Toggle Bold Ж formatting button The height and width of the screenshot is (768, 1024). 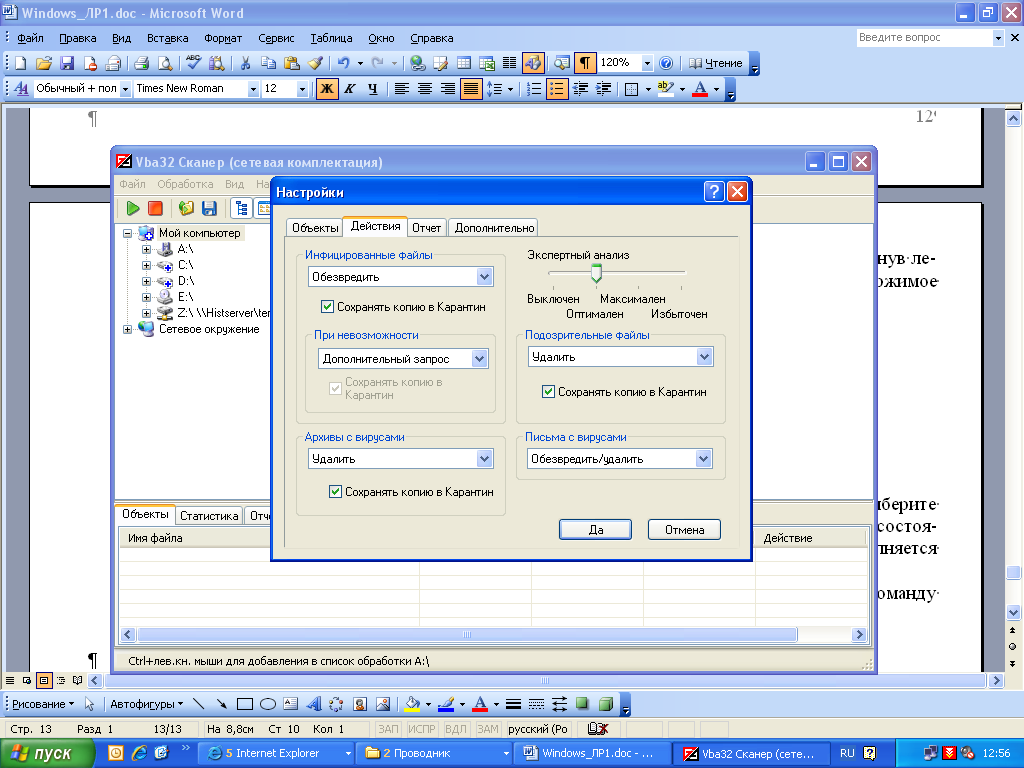coord(327,88)
